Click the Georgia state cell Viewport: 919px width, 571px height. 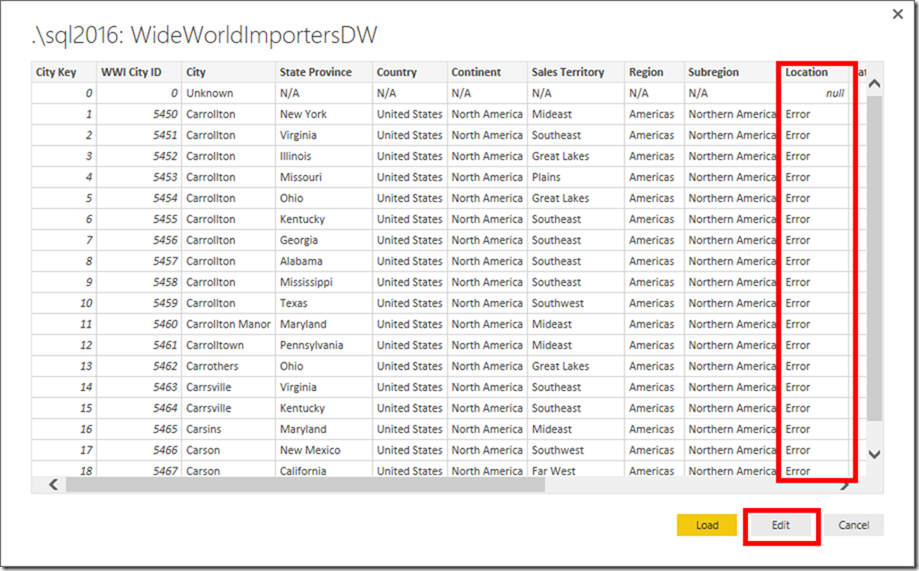[x=324, y=240]
